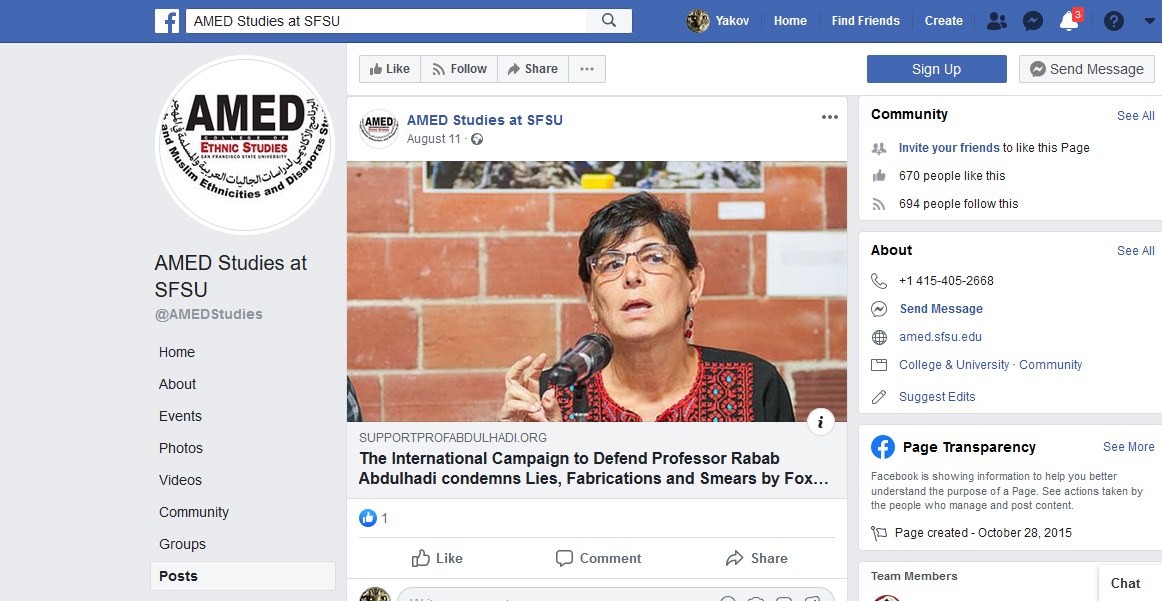Click the follow feed icon in Community
1162x601 pixels.
tap(879, 204)
